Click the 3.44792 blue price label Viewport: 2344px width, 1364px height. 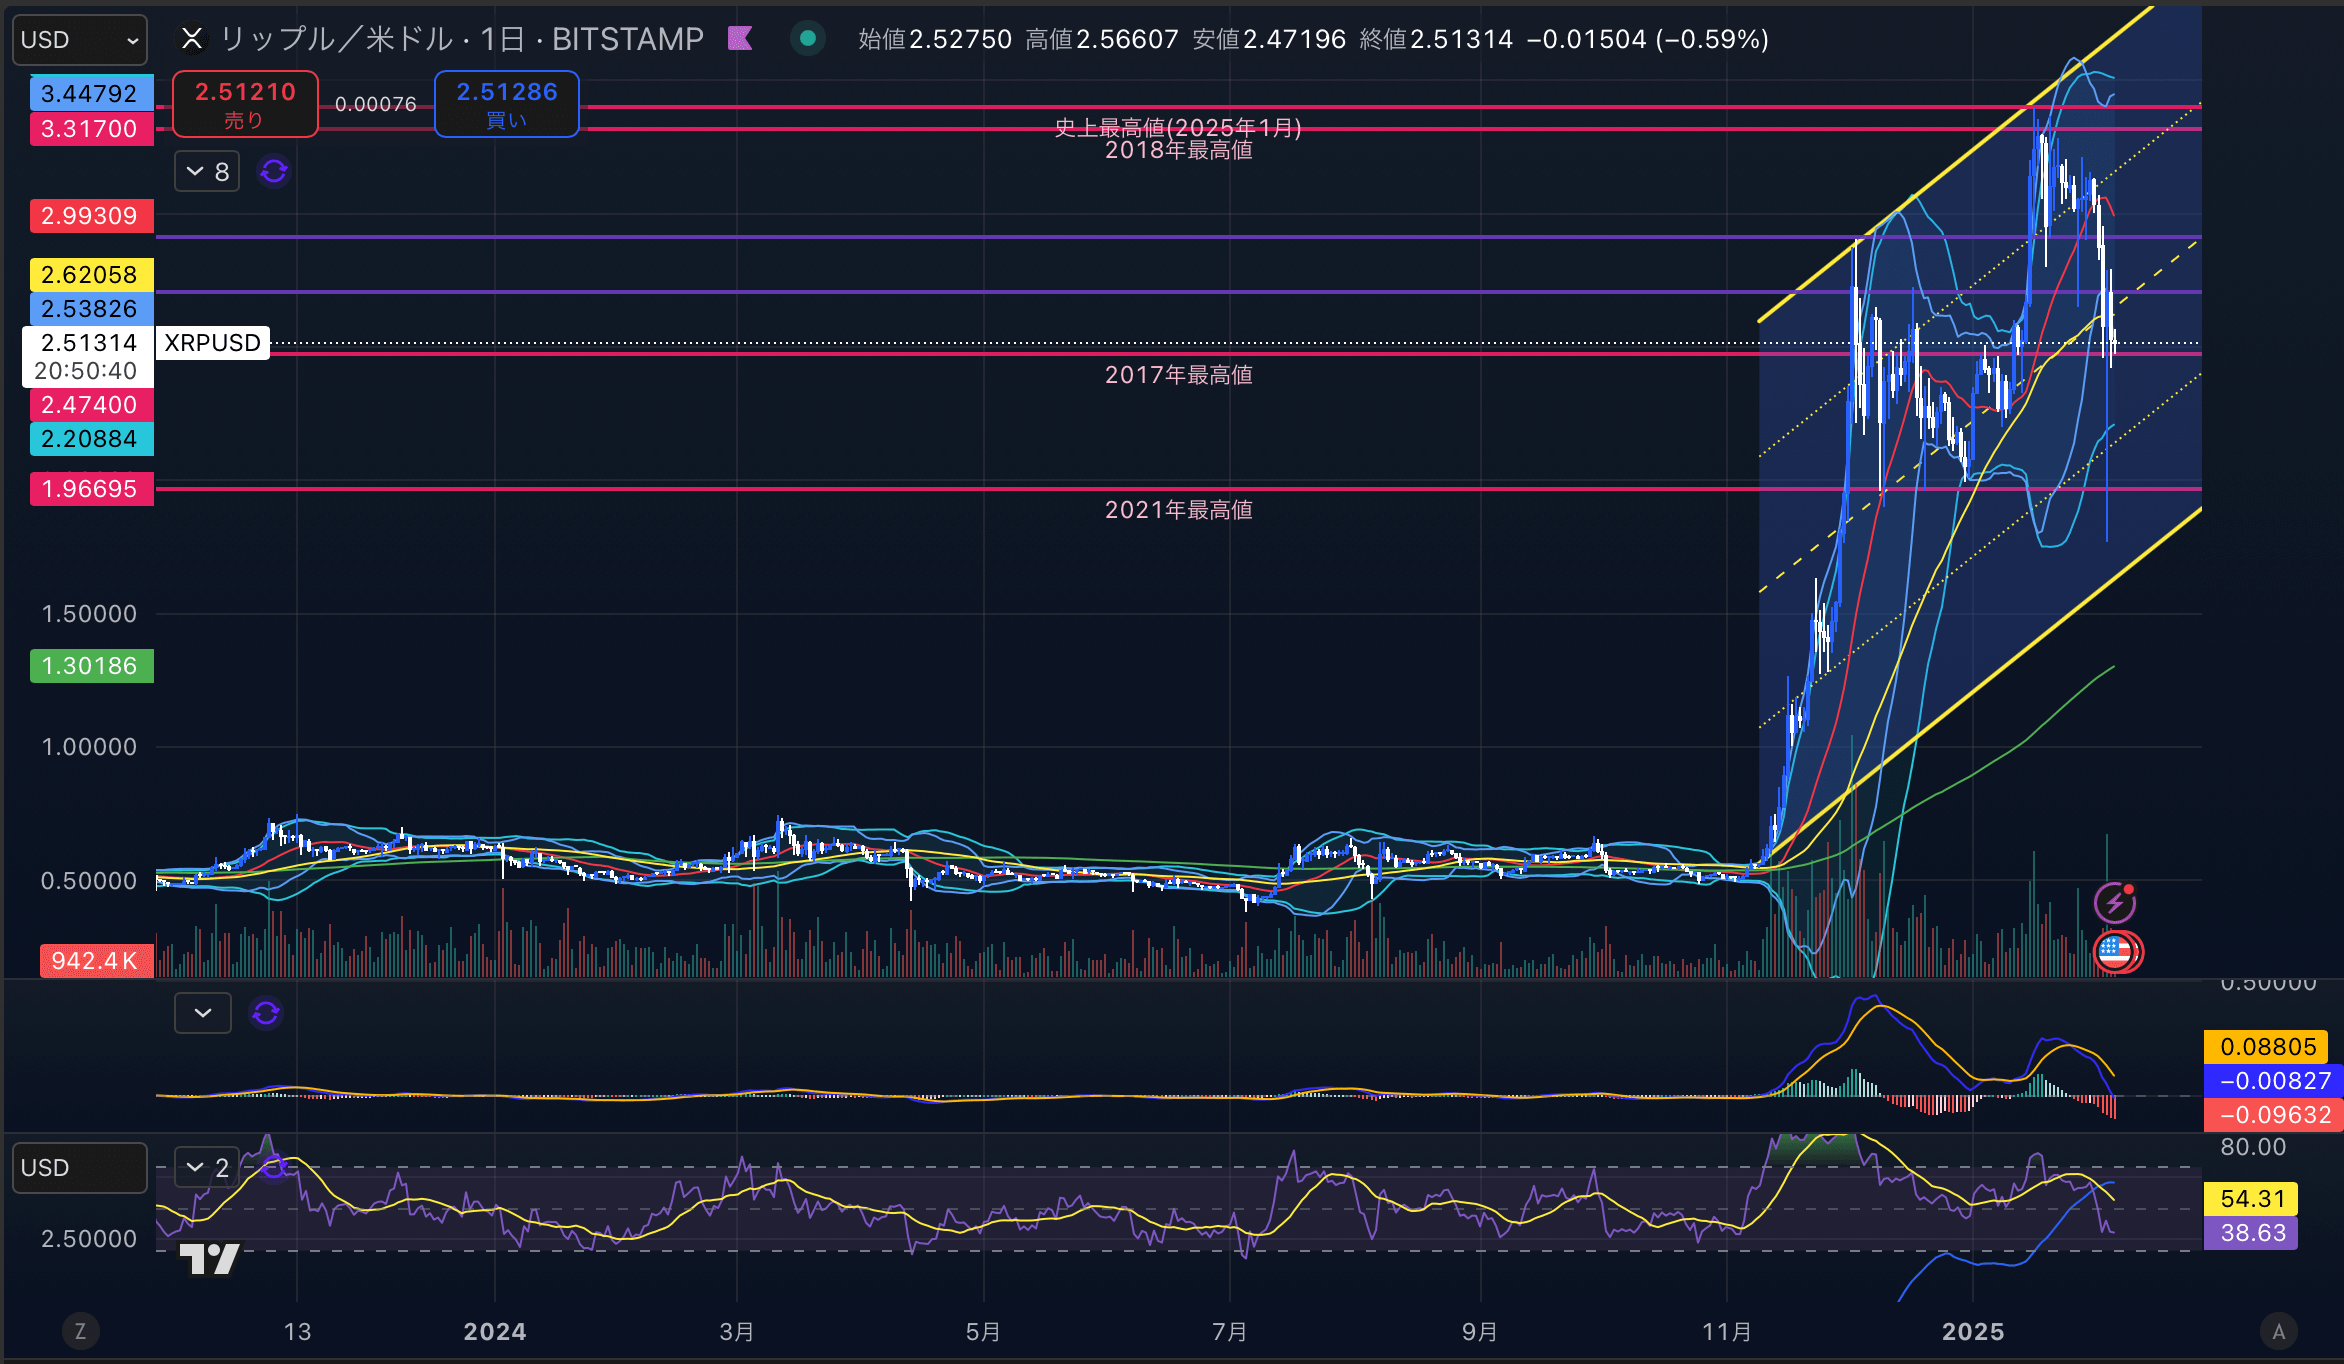click(91, 93)
